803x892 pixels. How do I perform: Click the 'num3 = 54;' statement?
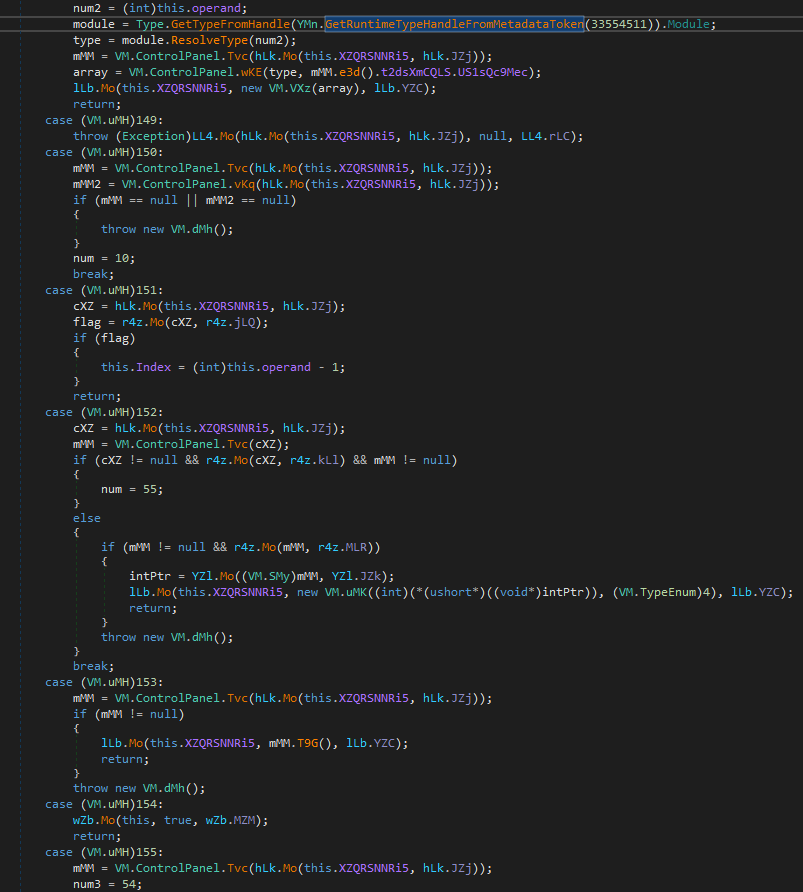107,884
